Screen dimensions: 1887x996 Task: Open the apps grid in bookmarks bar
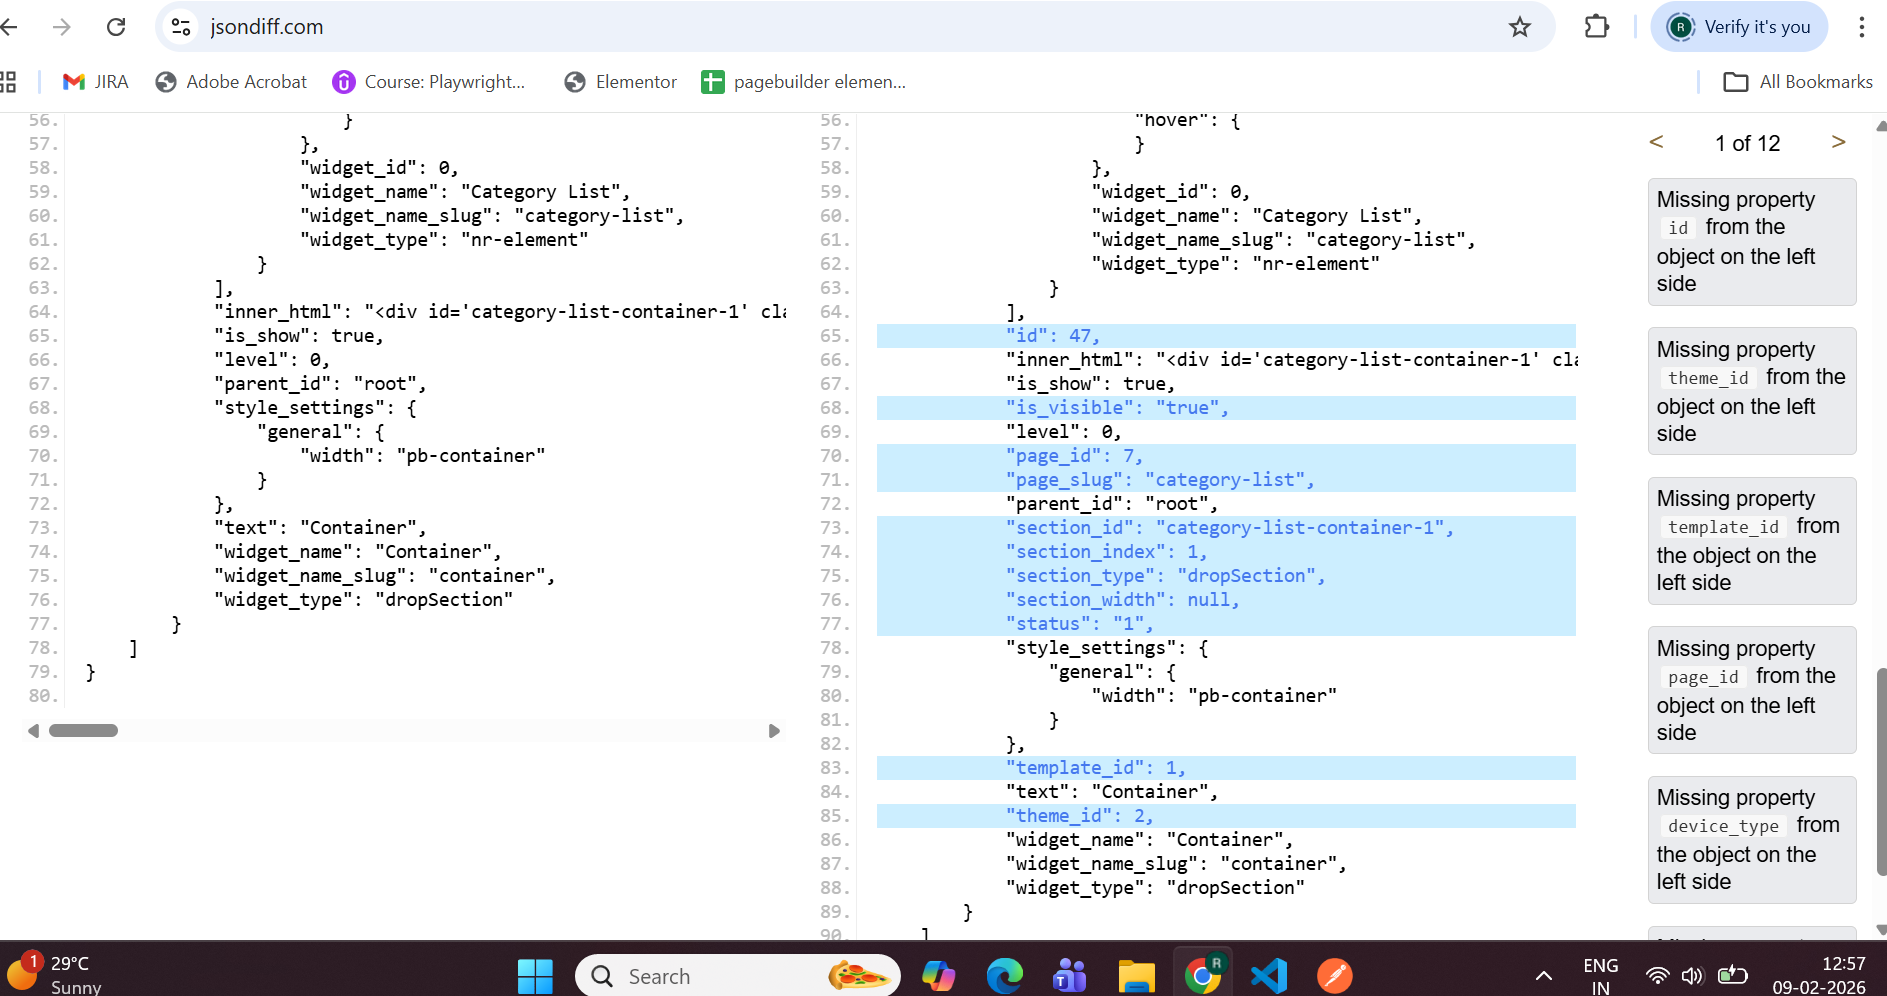pos(8,82)
